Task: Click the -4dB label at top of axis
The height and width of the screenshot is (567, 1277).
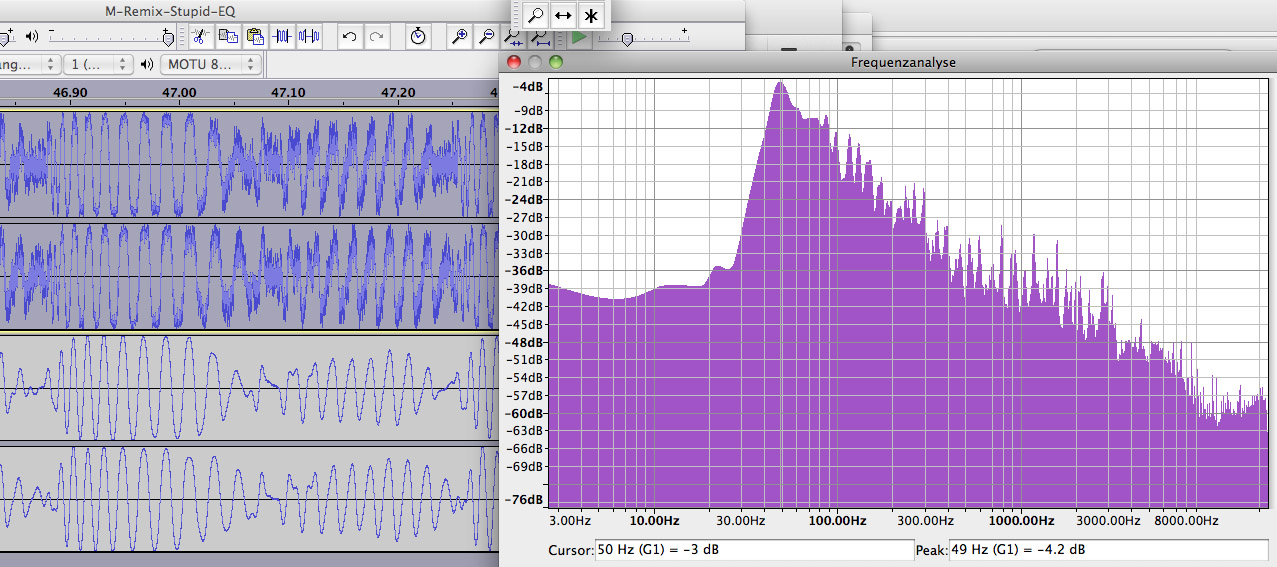Action: [x=529, y=86]
